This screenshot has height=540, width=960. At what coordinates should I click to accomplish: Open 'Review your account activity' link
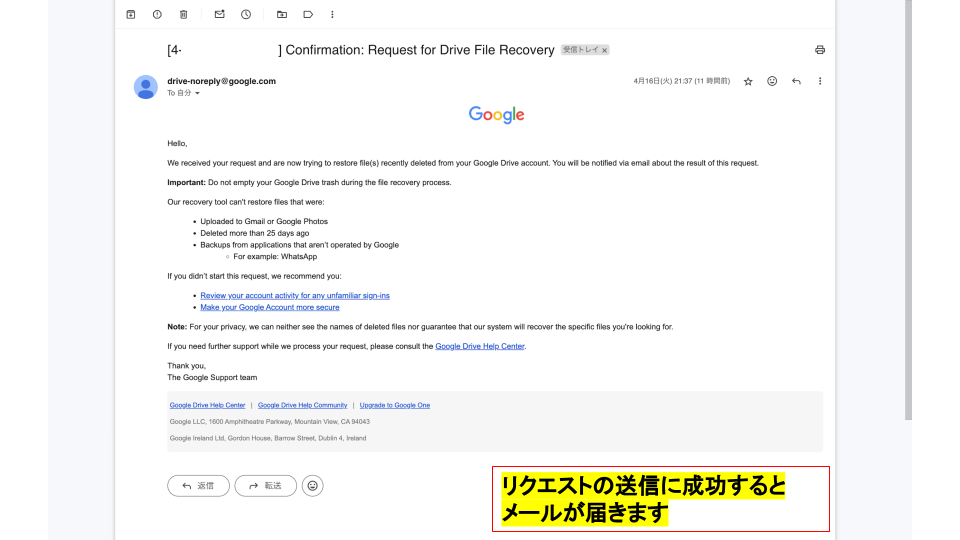[295, 296]
